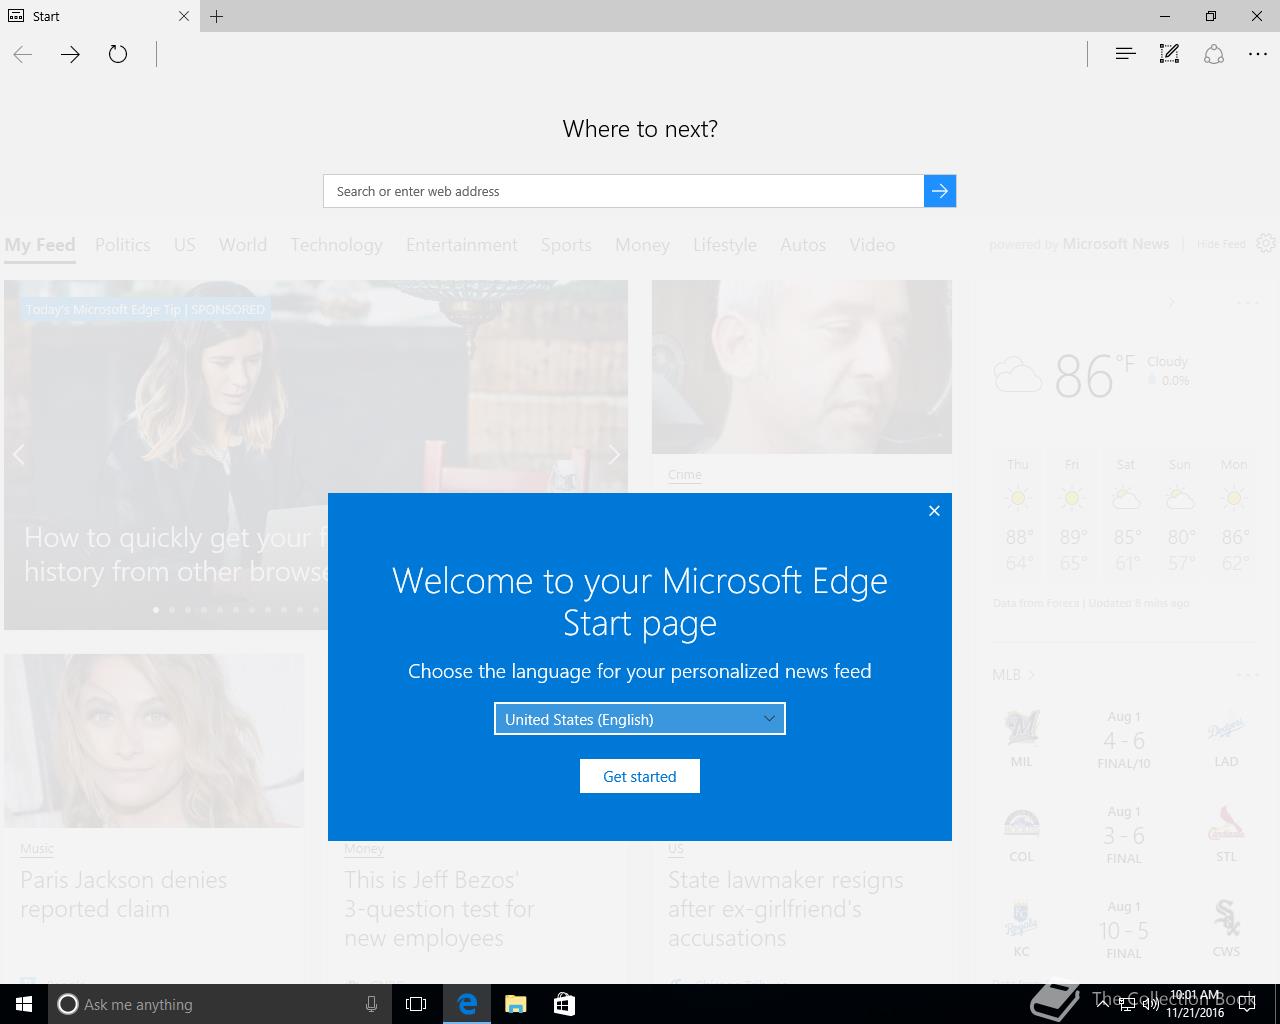Switch to the Money tab
Viewport: 1280px width, 1024px height.
642,245
